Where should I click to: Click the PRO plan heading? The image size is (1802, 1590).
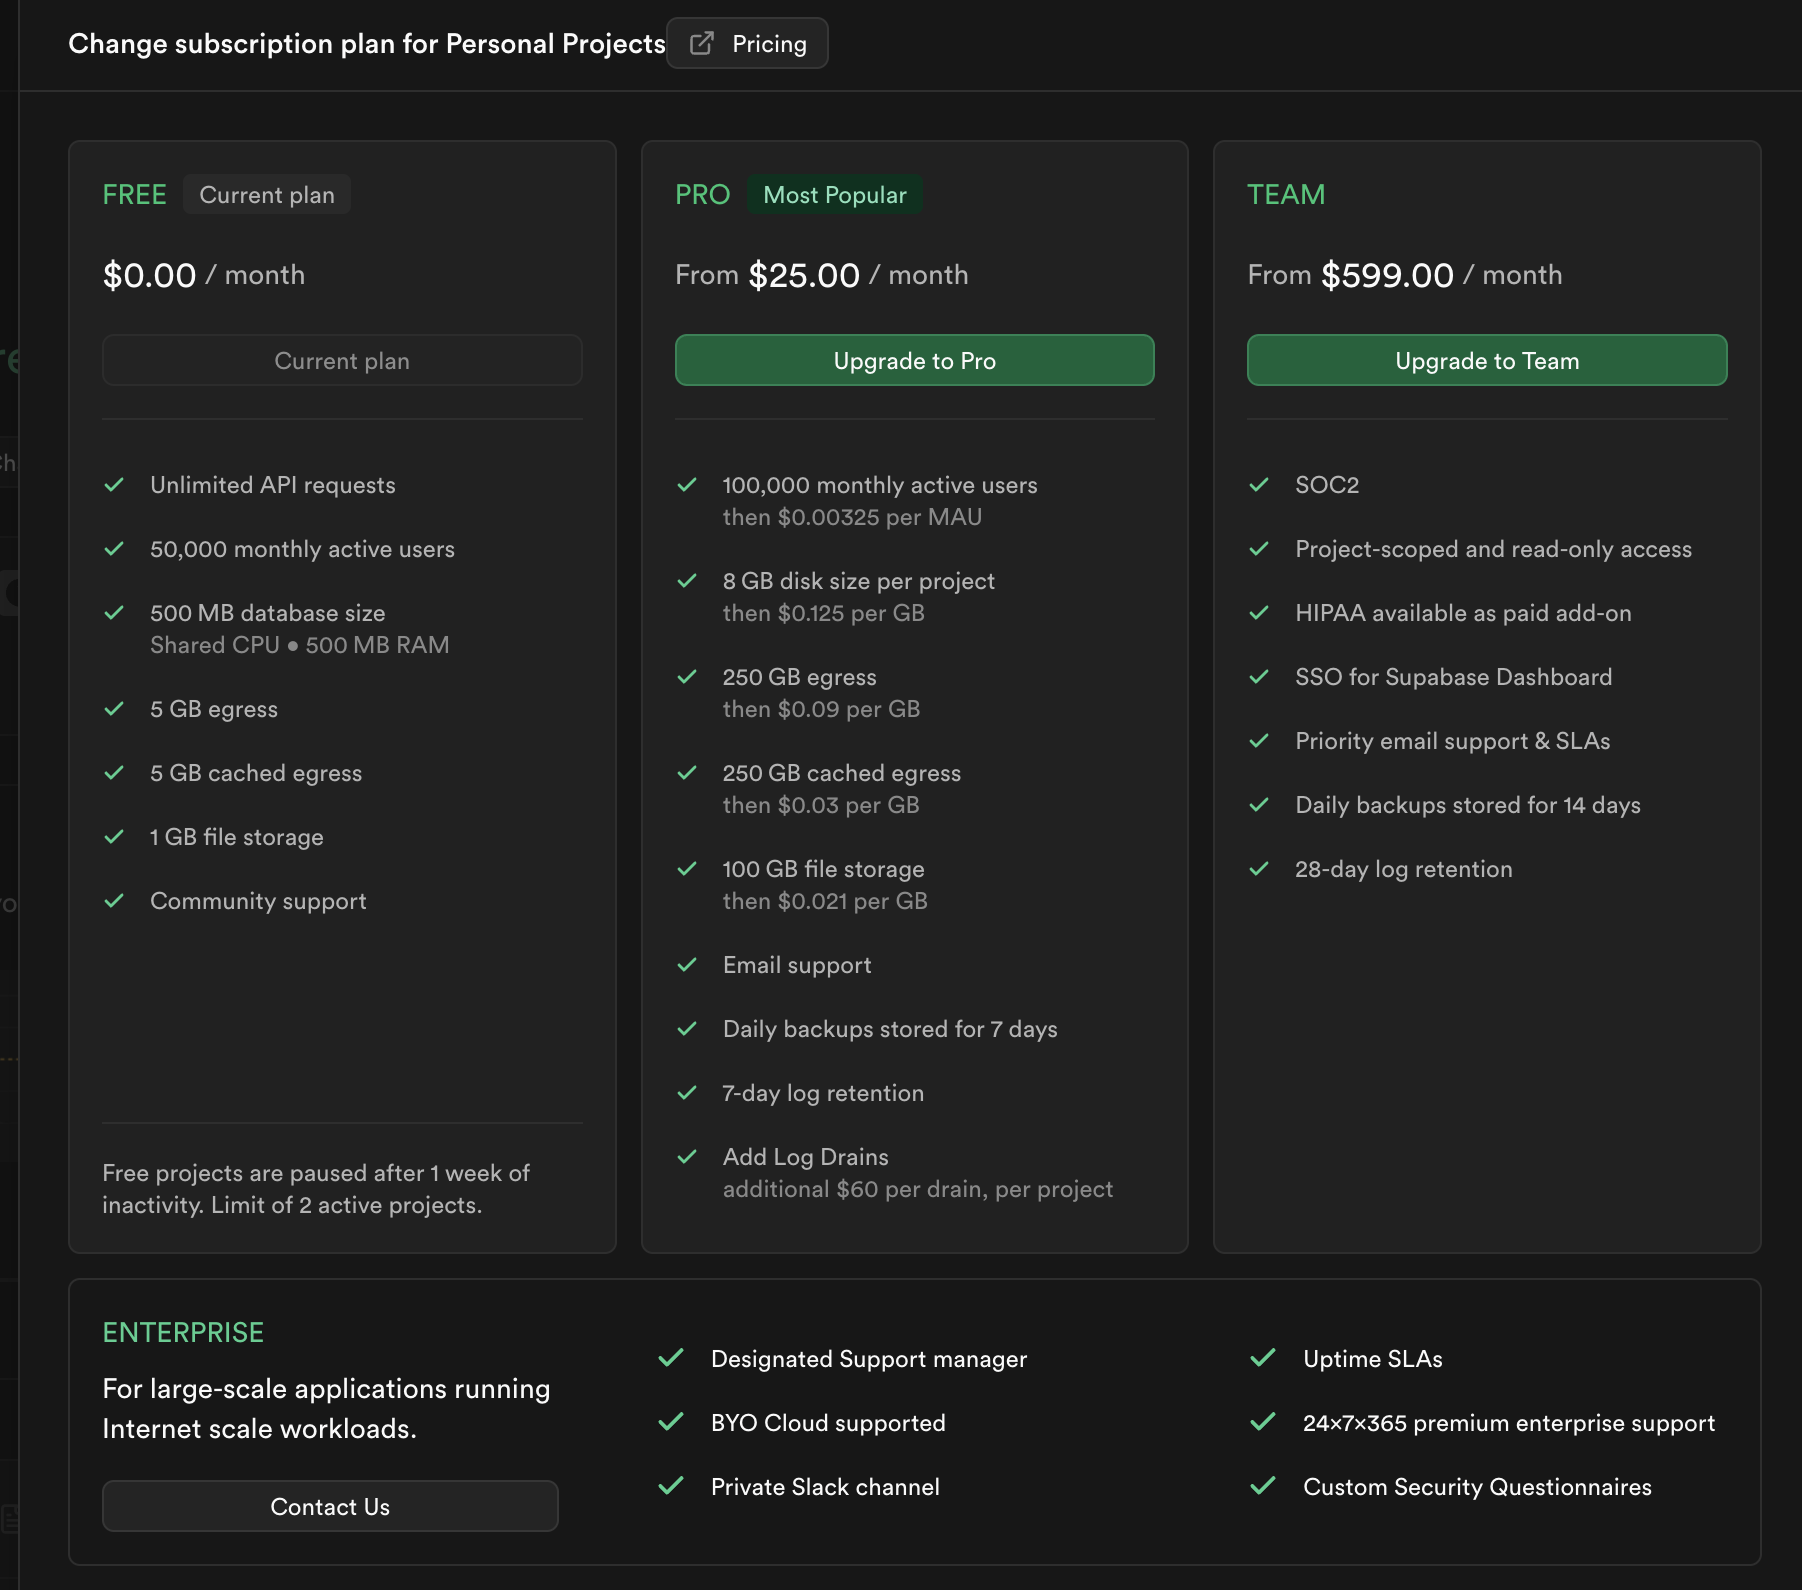point(702,194)
